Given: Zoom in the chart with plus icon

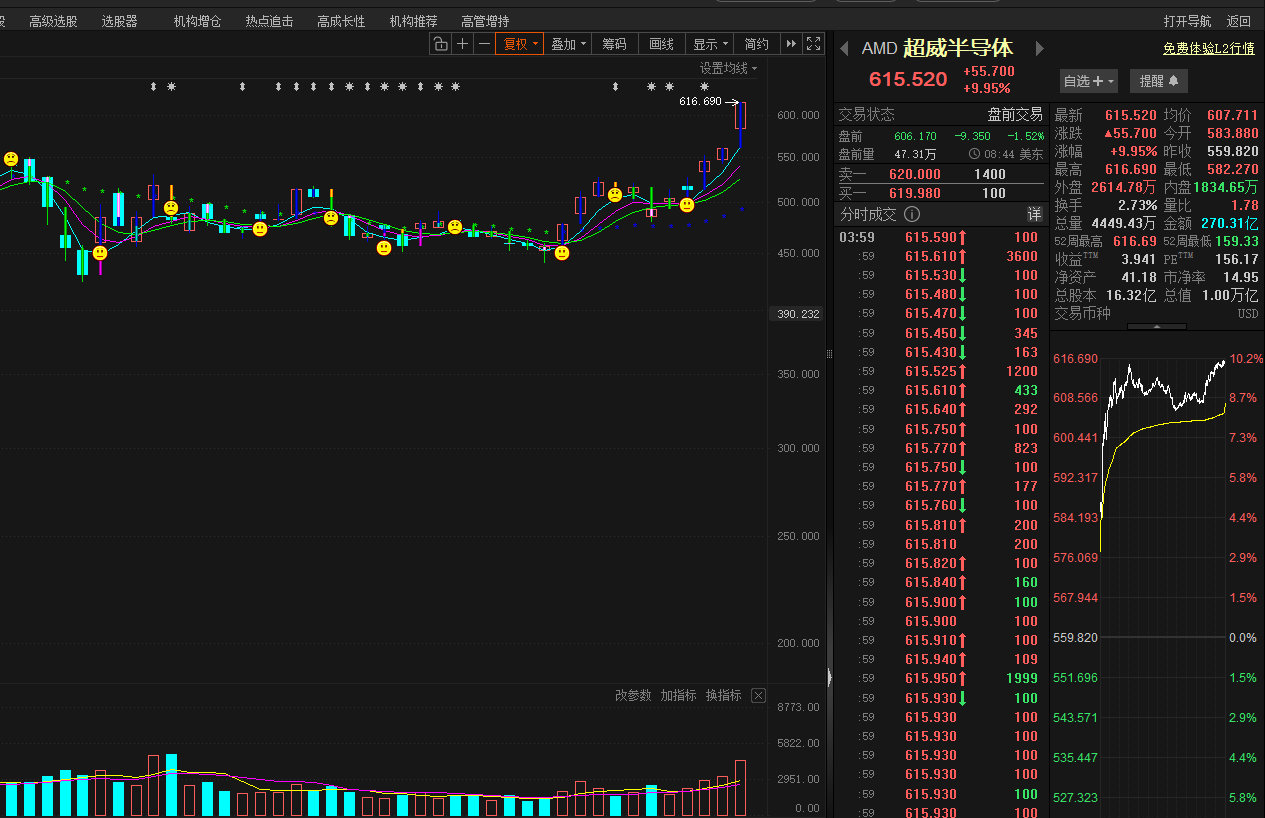Looking at the screenshot, I should [x=462, y=44].
